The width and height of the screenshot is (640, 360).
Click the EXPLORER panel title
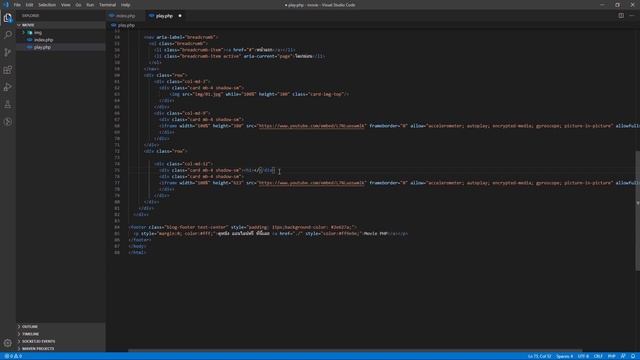pos(31,16)
